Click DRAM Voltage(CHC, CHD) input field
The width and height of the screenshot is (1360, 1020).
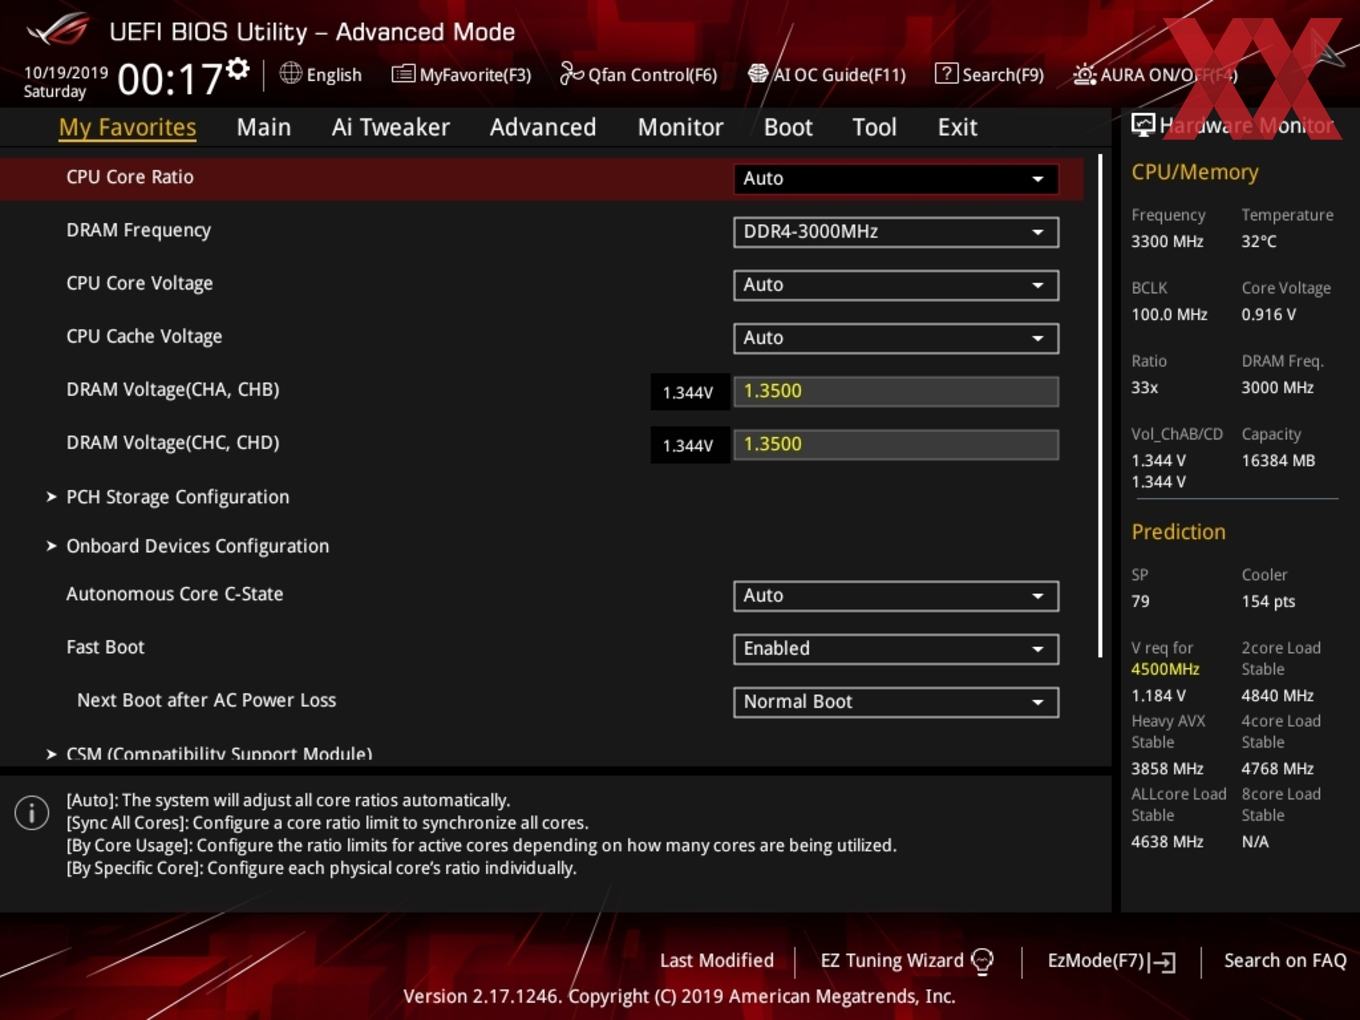point(896,444)
